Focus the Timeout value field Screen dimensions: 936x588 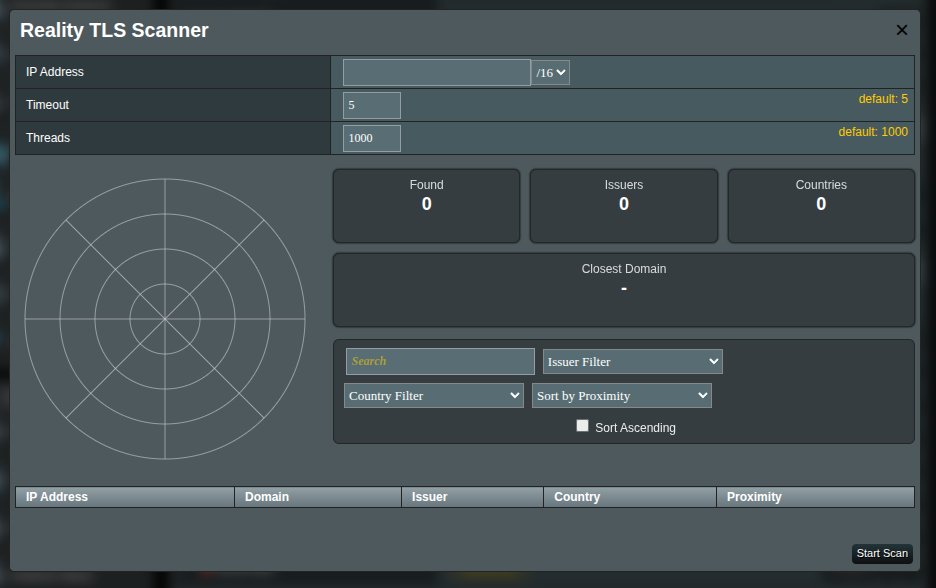(x=371, y=105)
